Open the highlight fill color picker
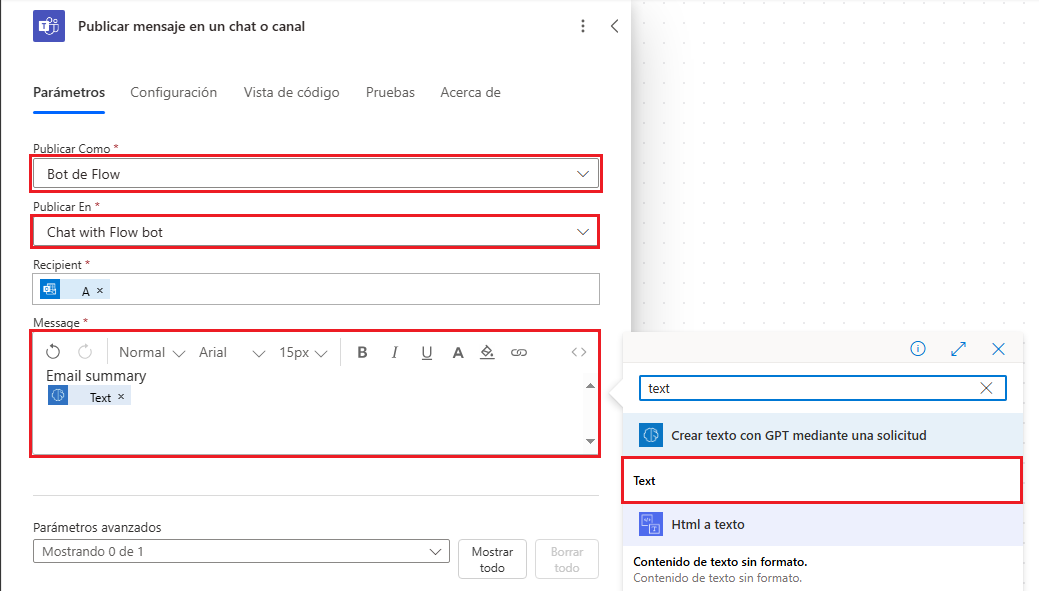The image size is (1039, 591). tap(487, 352)
